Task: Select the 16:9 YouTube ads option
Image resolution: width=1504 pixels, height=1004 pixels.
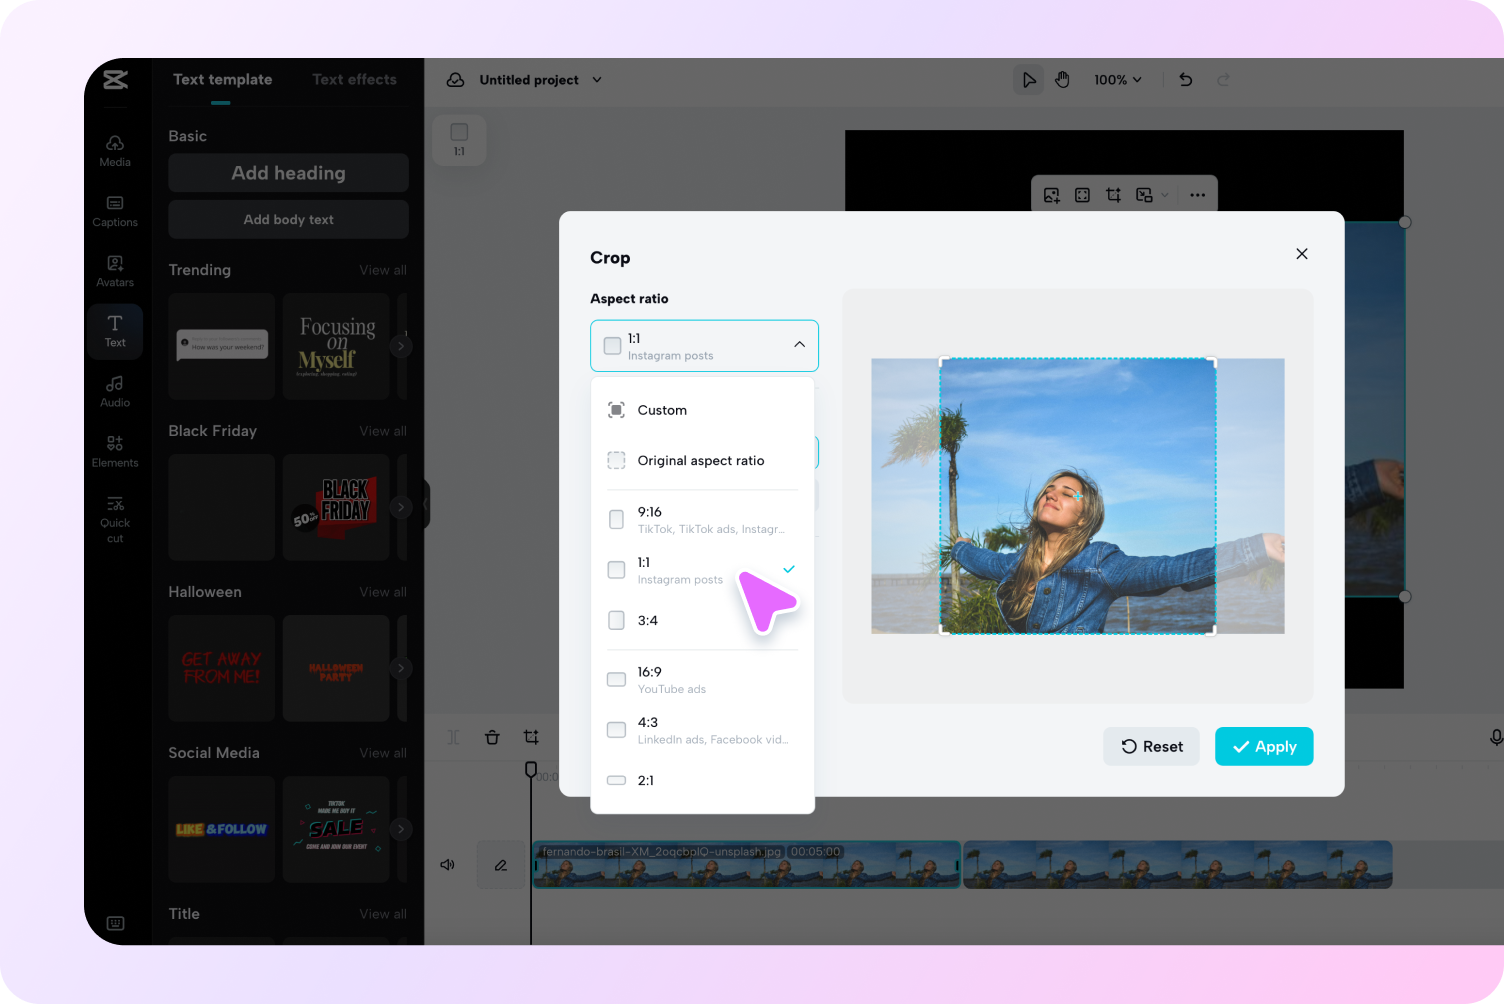Action: (x=702, y=680)
